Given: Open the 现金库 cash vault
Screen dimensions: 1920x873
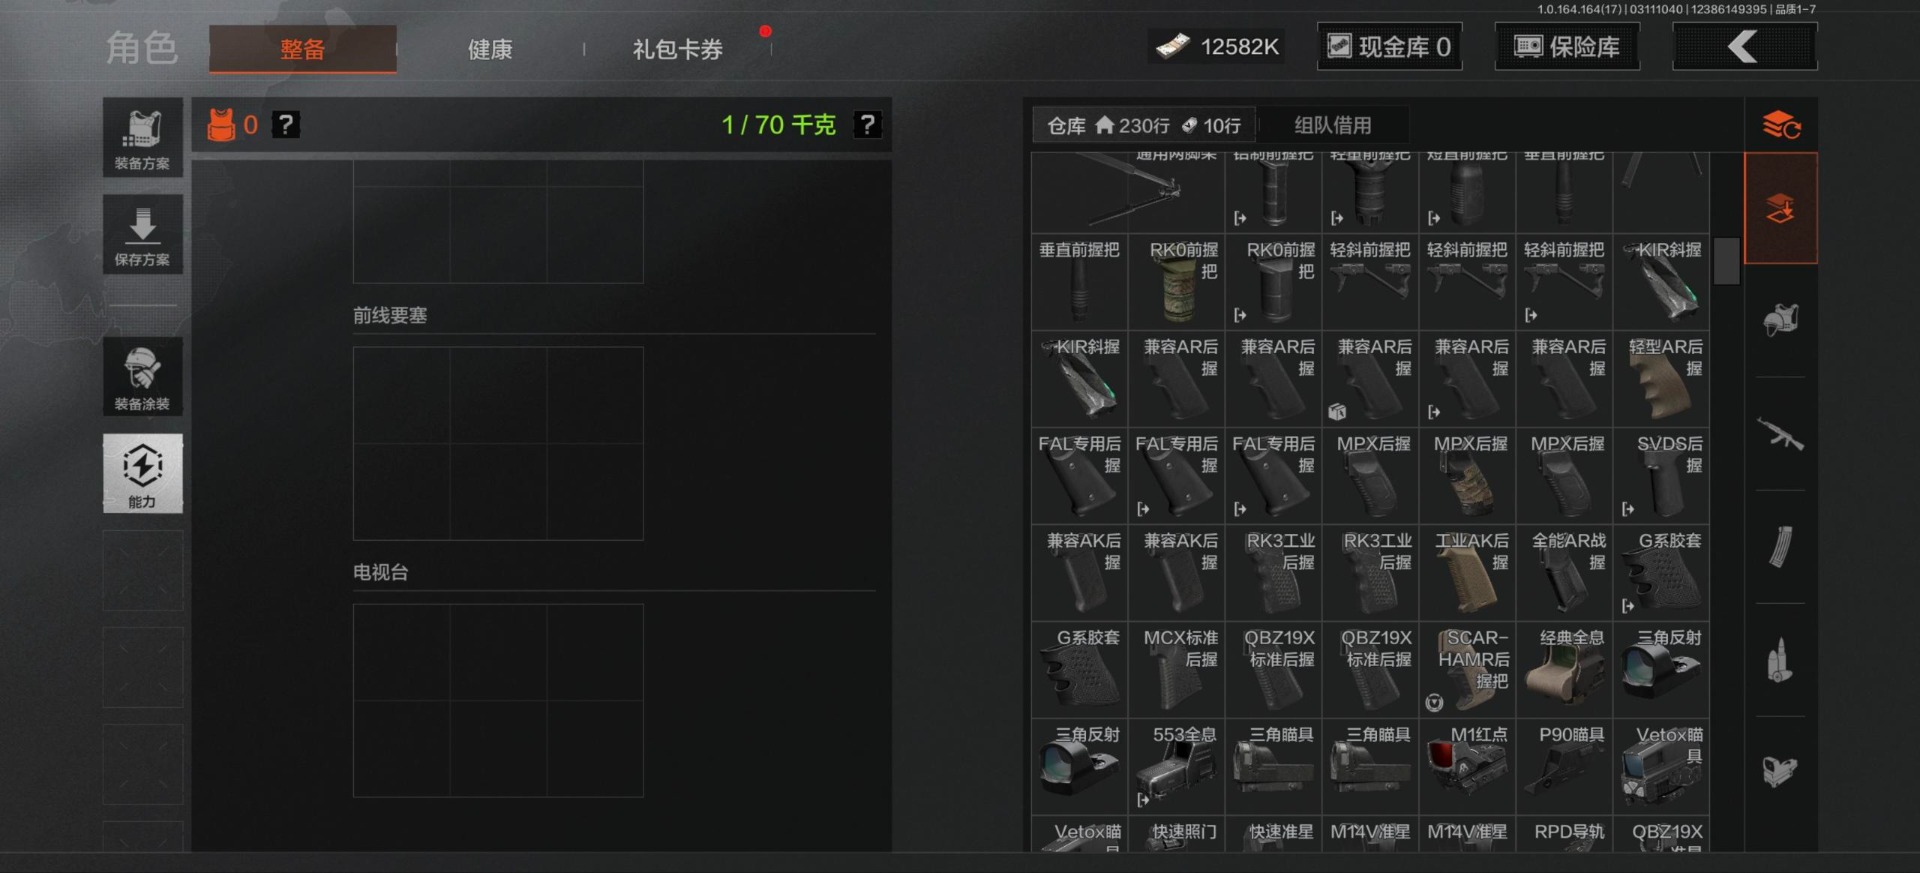Looking at the screenshot, I should (x=1389, y=47).
